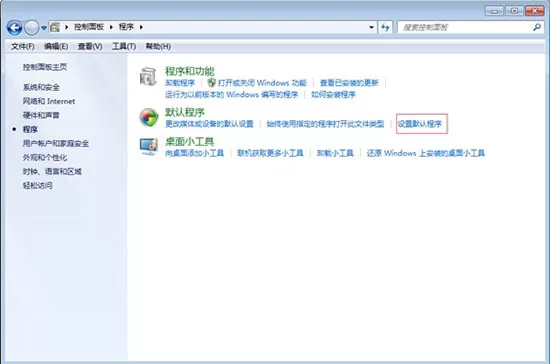Minimize the Control Panel window
550x364 pixels.
click(x=494, y=11)
